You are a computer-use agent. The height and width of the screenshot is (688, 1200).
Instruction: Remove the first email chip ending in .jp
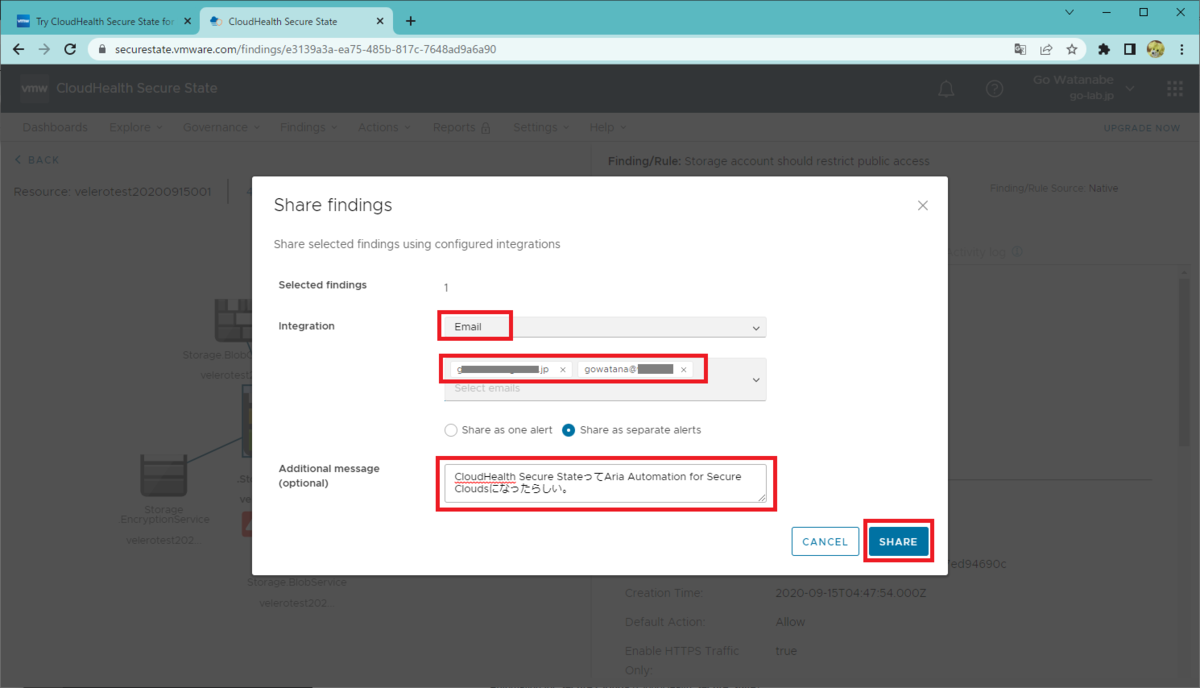pos(563,370)
